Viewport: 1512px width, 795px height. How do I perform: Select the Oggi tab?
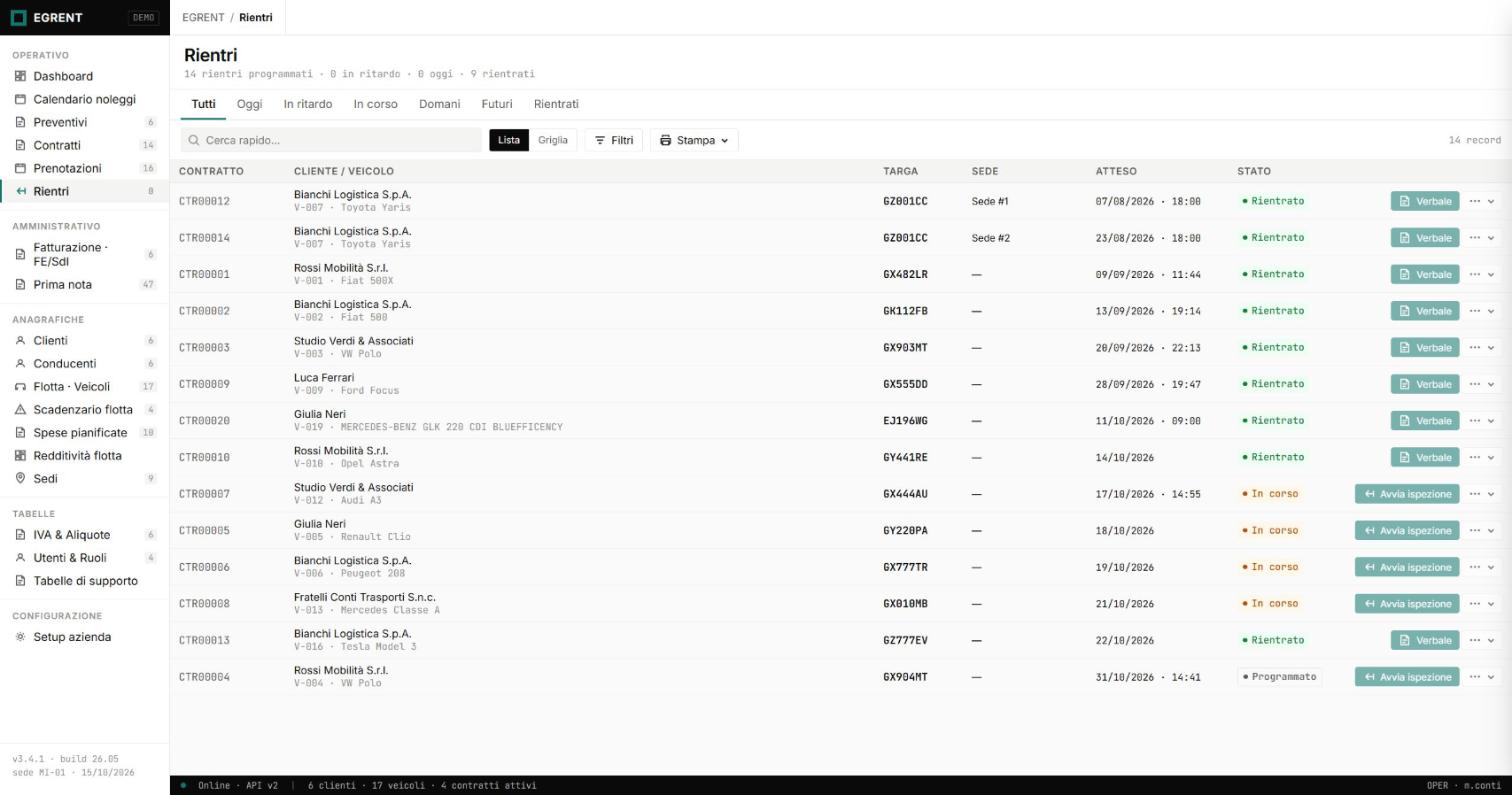[249, 104]
